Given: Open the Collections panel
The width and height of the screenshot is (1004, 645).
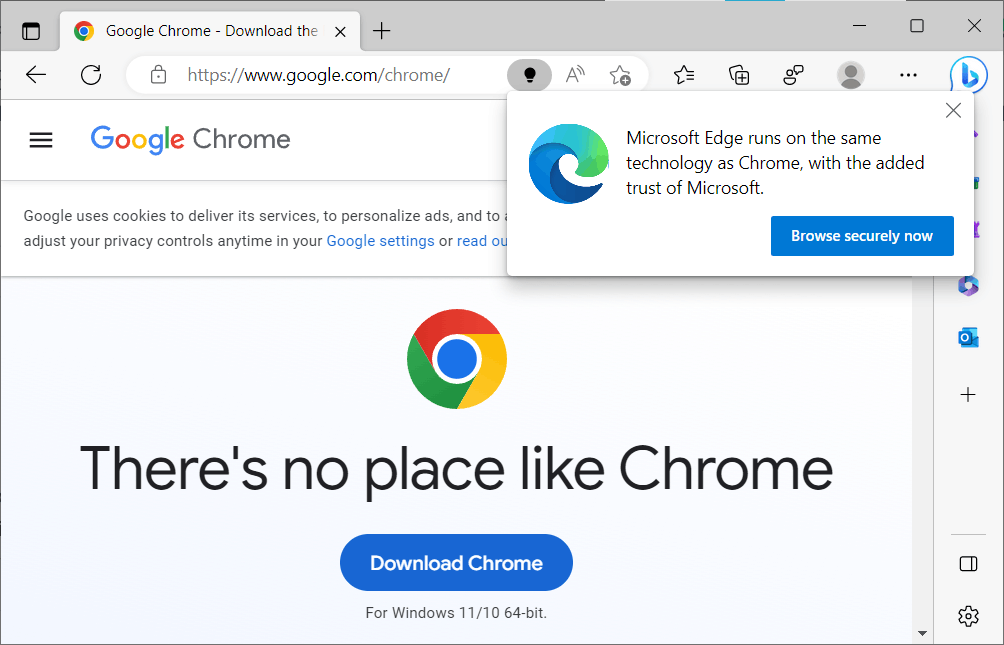Looking at the screenshot, I should [738, 74].
